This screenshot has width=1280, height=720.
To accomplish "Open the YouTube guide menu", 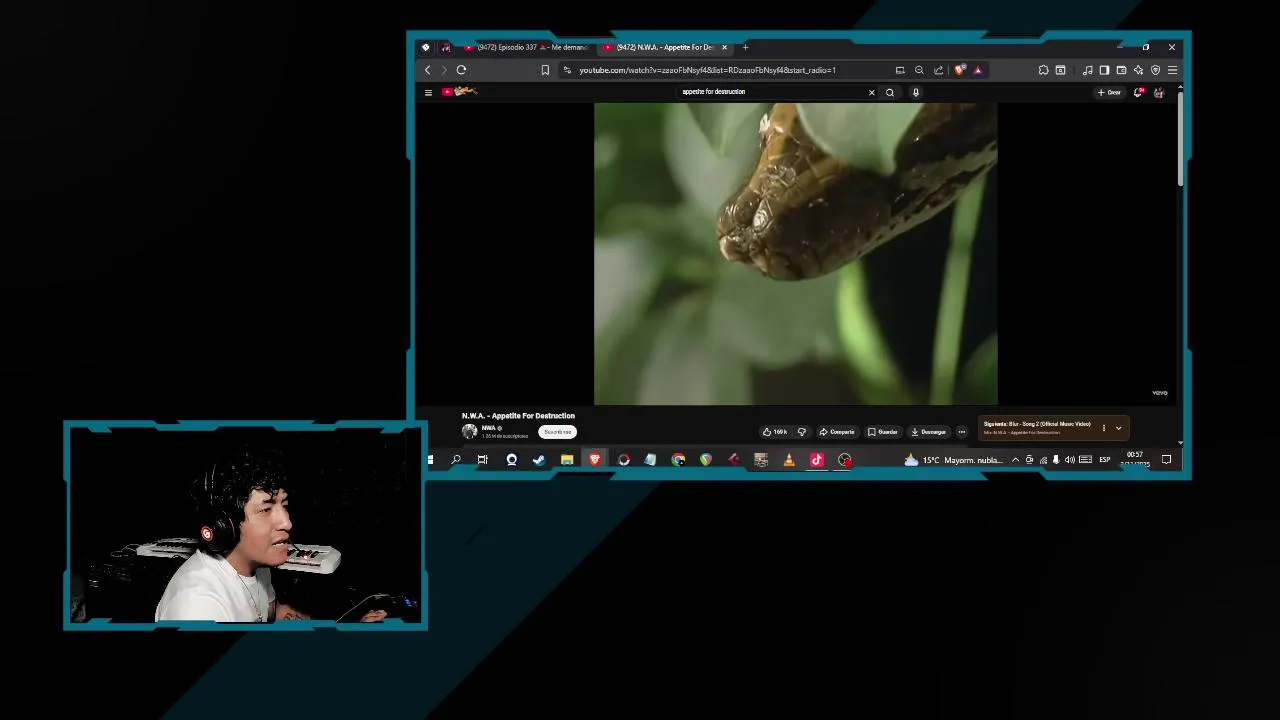I will (428, 92).
